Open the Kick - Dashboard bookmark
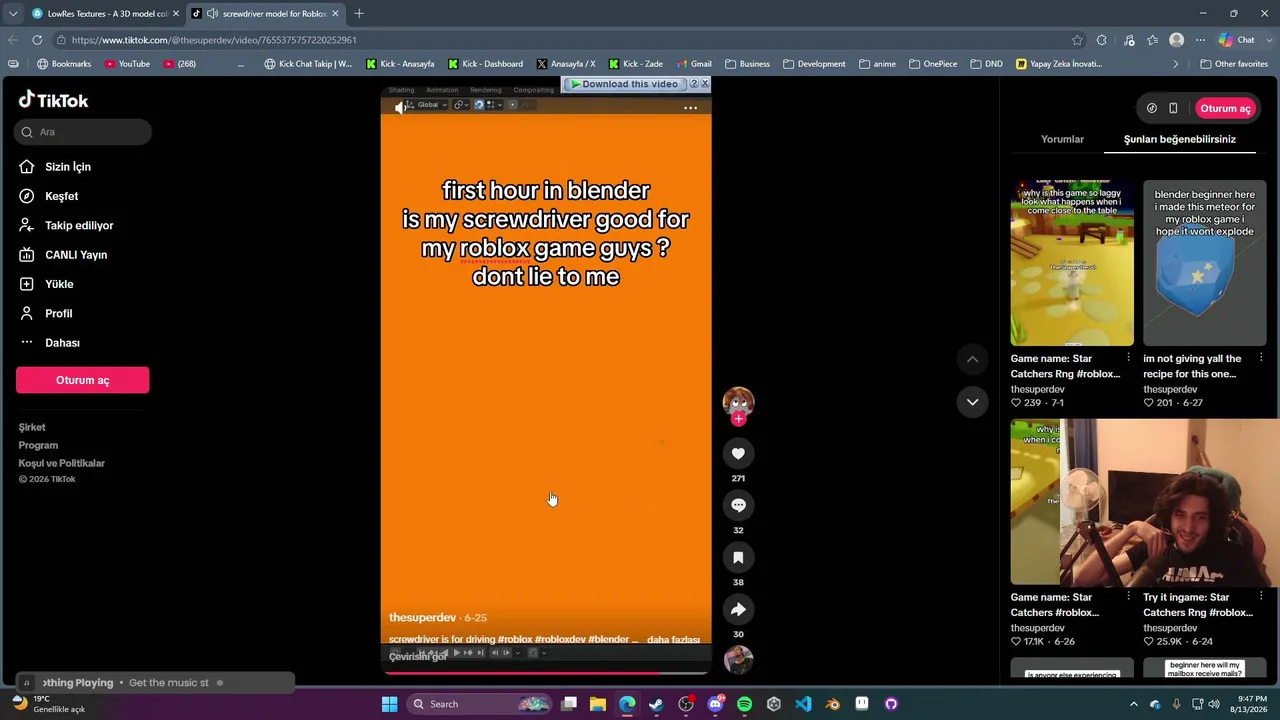1280x720 pixels. click(485, 64)
